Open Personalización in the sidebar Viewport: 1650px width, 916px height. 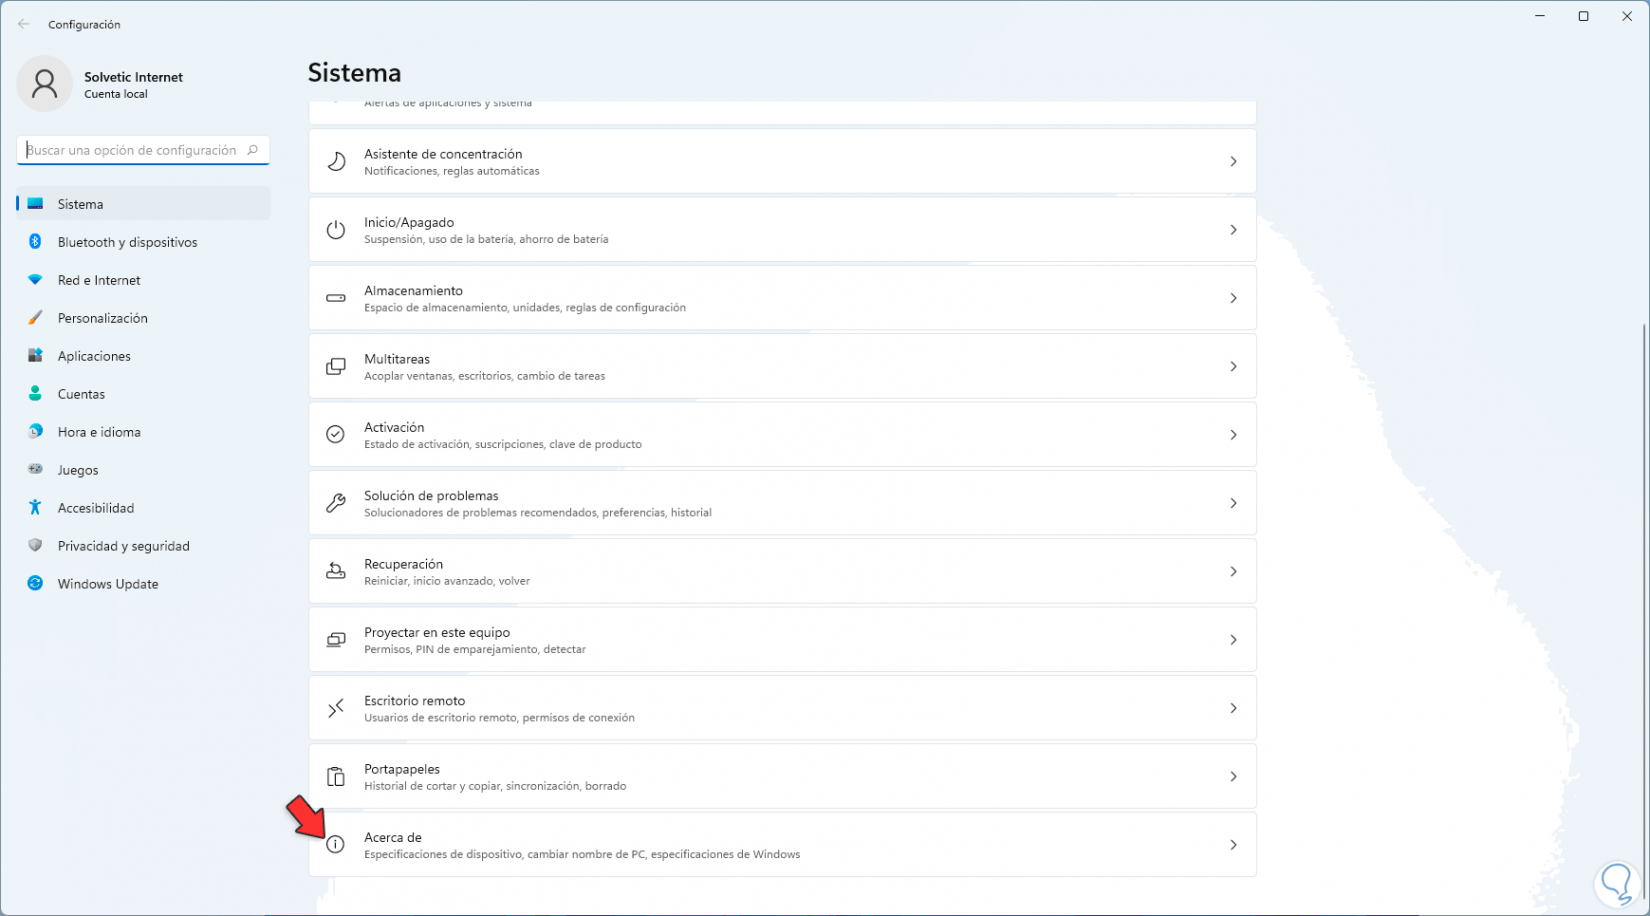tap(102, 318)
